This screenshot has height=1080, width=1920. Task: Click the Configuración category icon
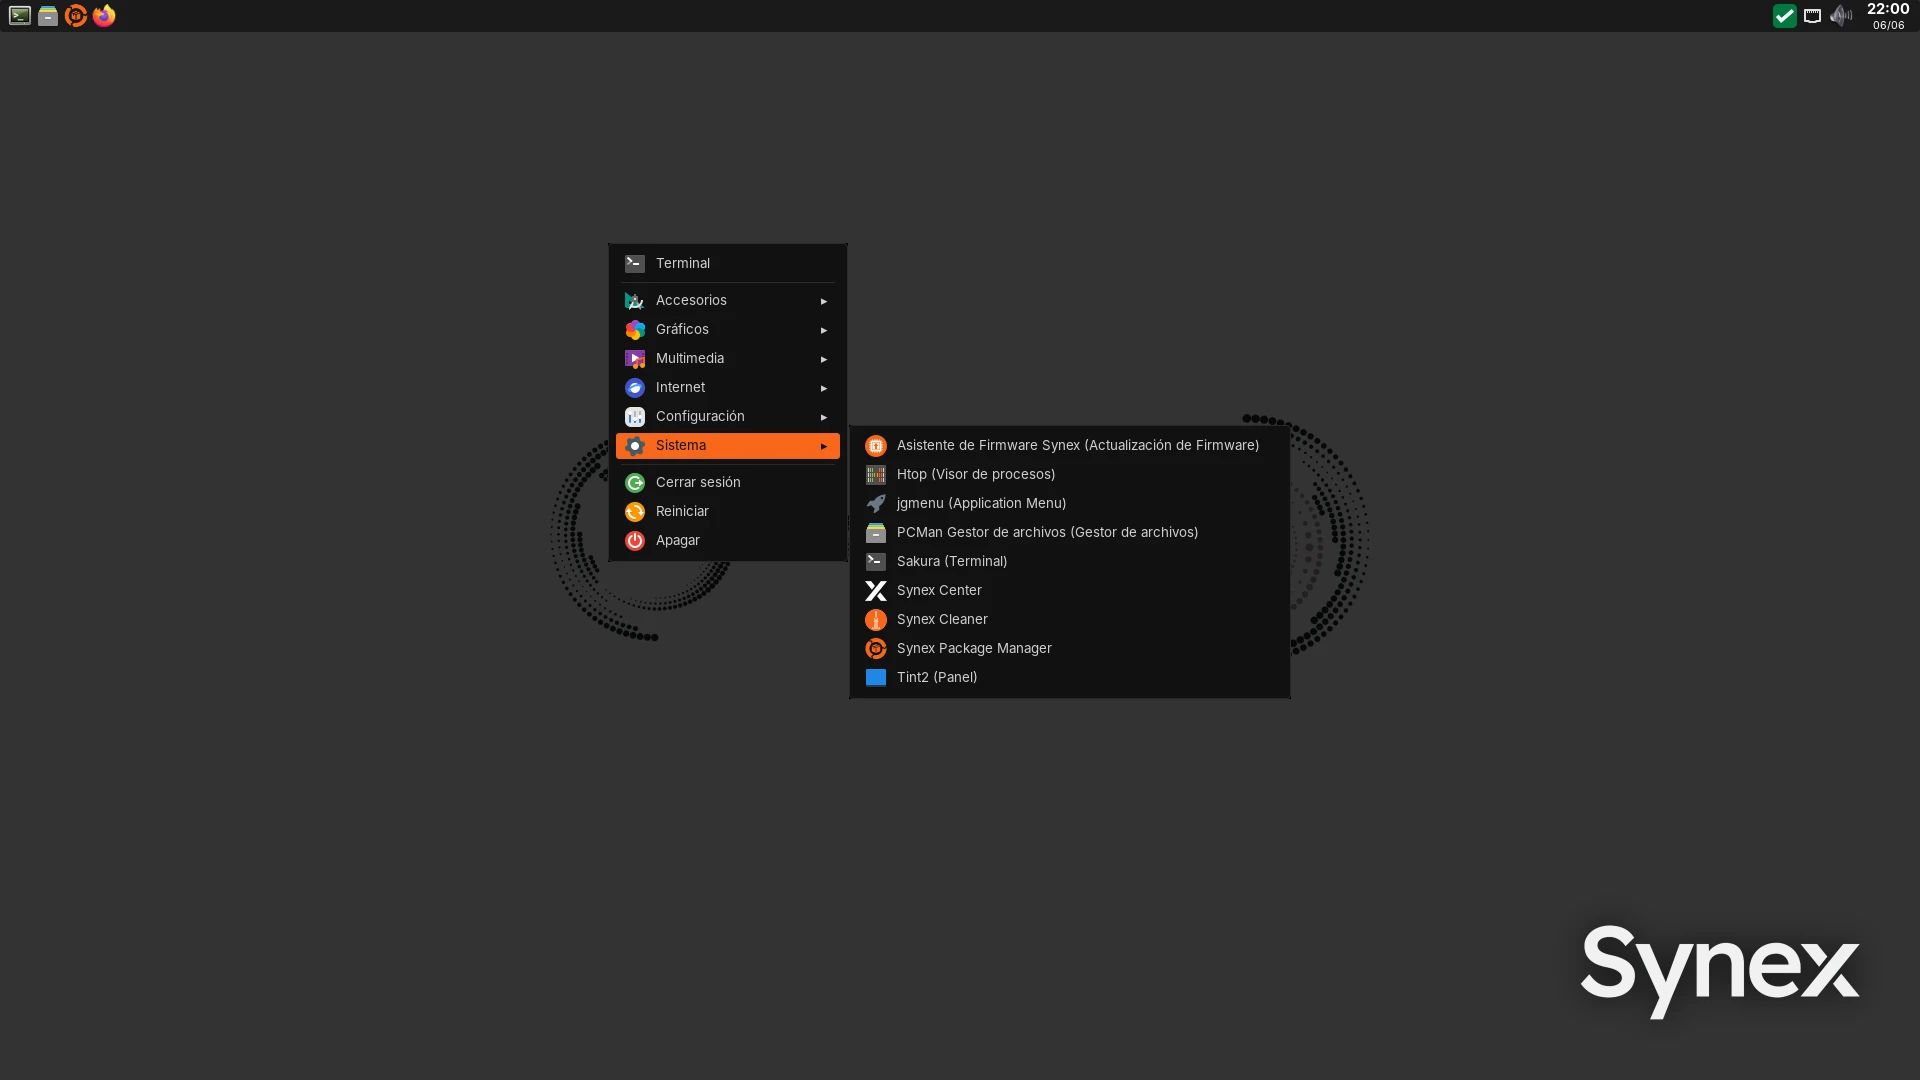click(x=635, y=417)
